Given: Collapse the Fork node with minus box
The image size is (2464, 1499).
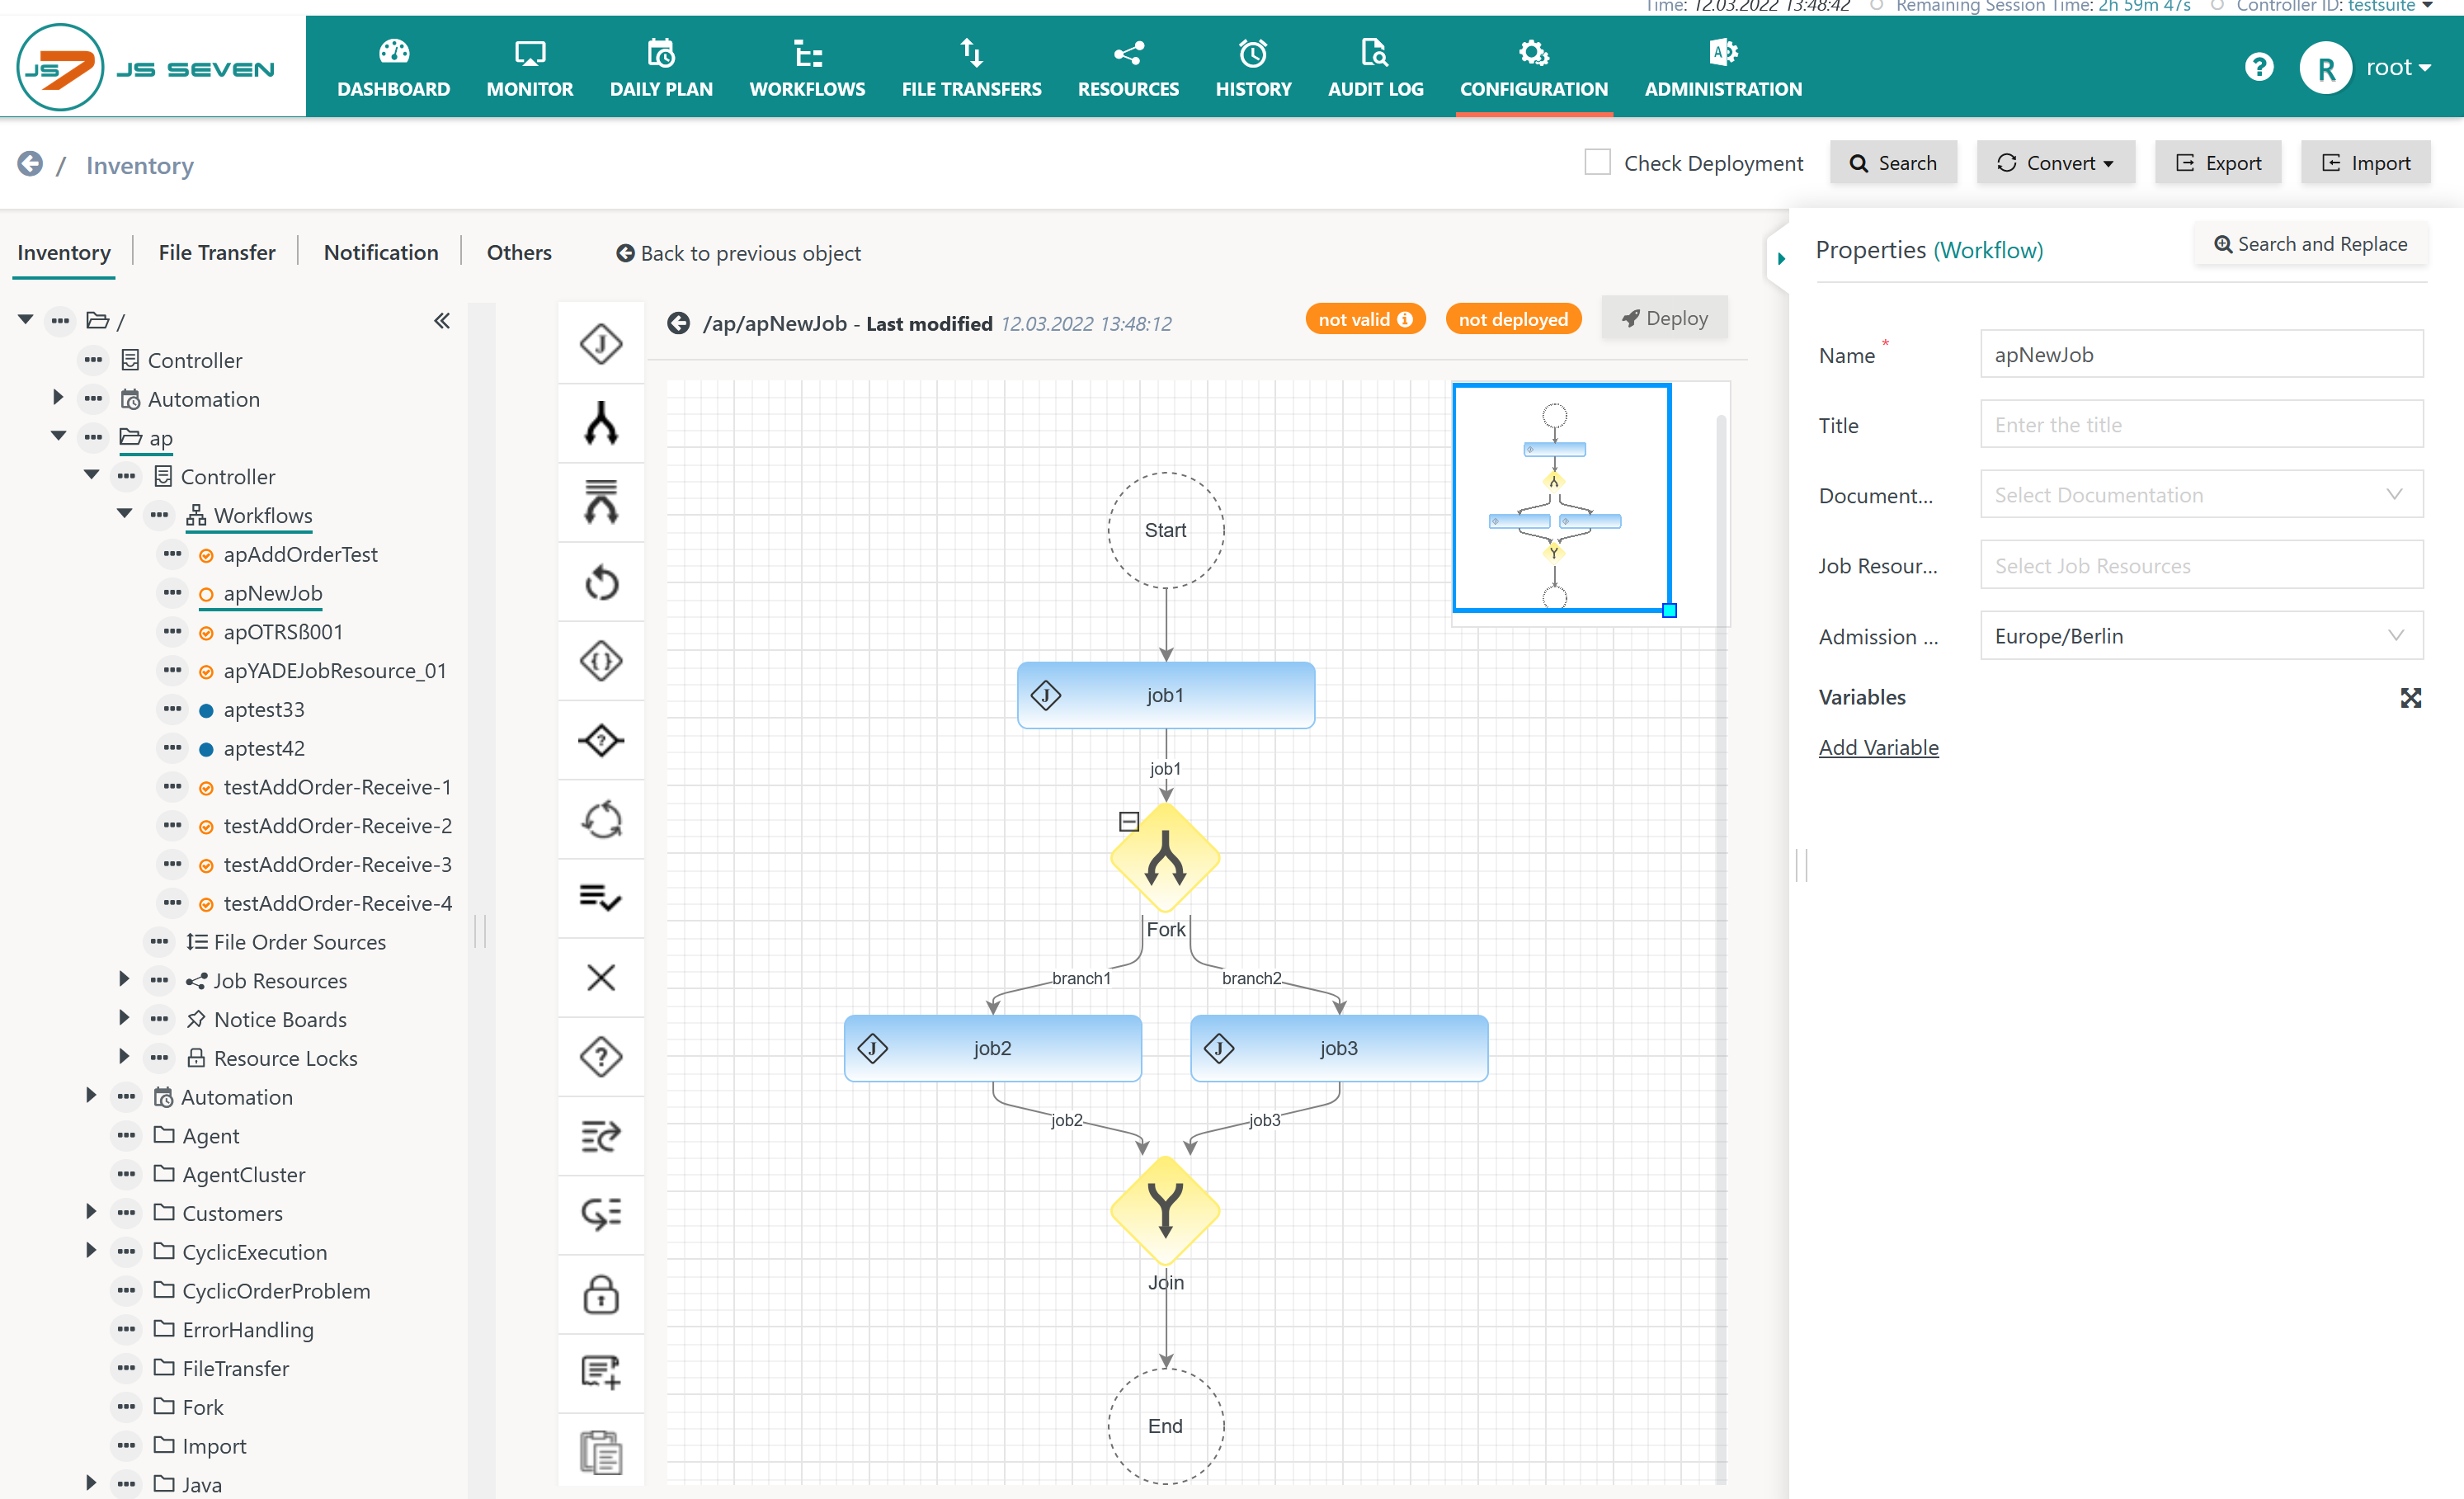Looking at the screenshot, I should coord(1129,821).
